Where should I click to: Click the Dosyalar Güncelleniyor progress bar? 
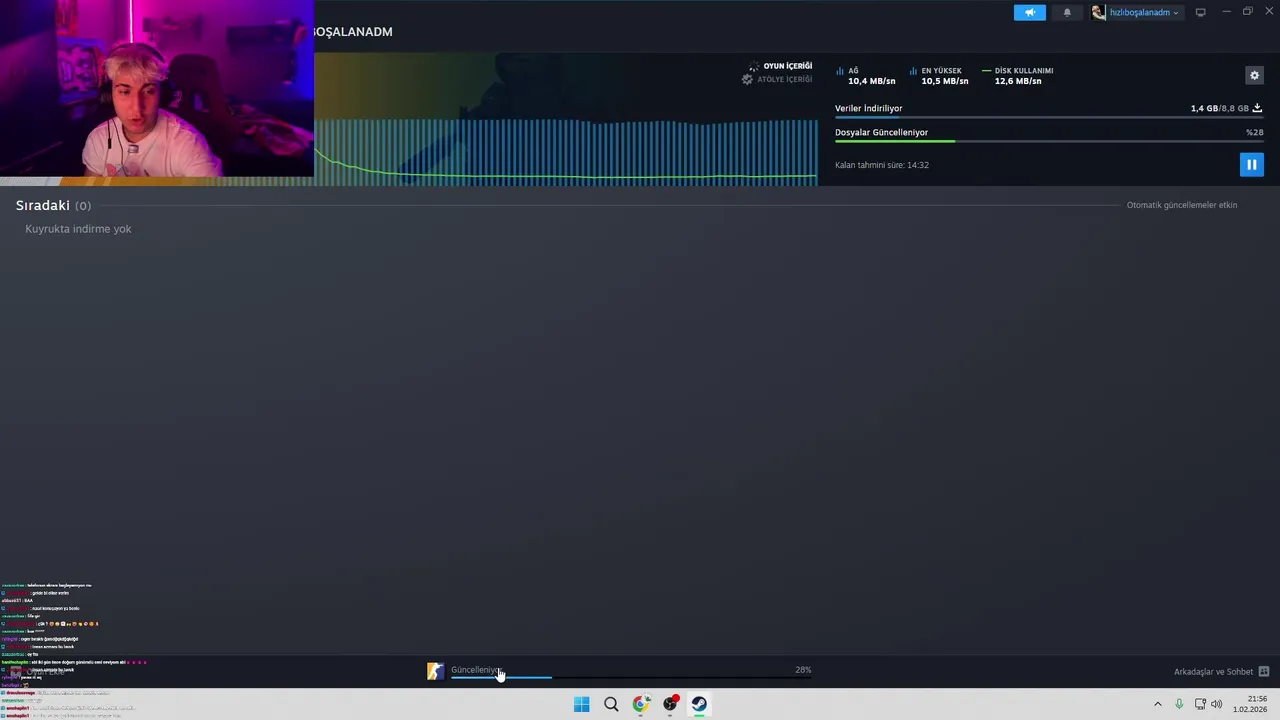1048,141
